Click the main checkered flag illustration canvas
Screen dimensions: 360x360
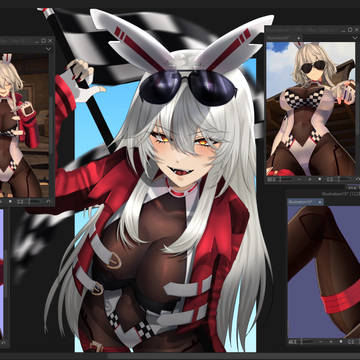click(x=165, y=205)
